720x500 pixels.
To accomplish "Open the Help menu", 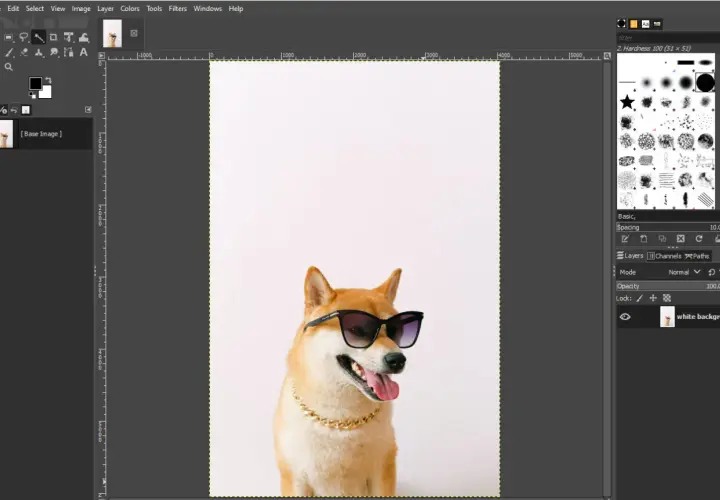I will [236, 9].
